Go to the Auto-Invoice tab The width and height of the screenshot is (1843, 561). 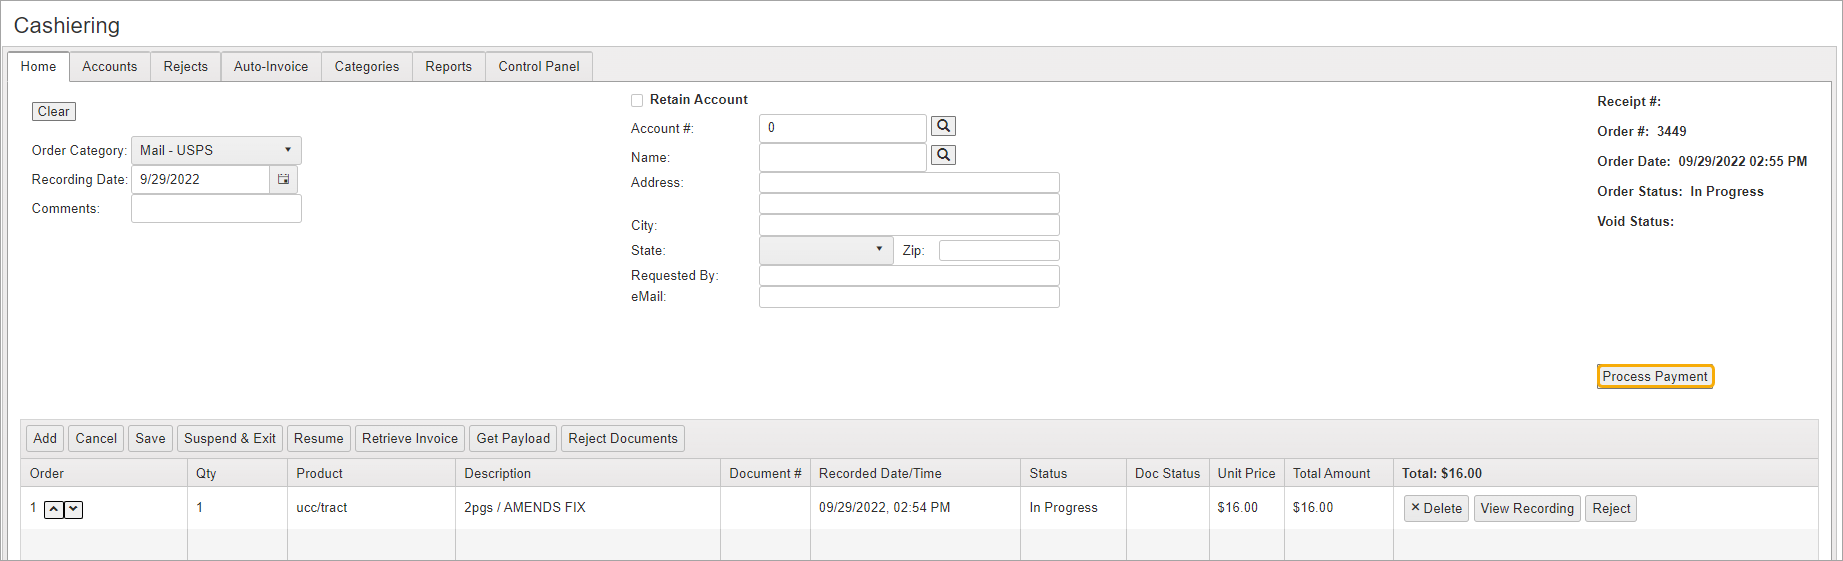coord(270,66)
